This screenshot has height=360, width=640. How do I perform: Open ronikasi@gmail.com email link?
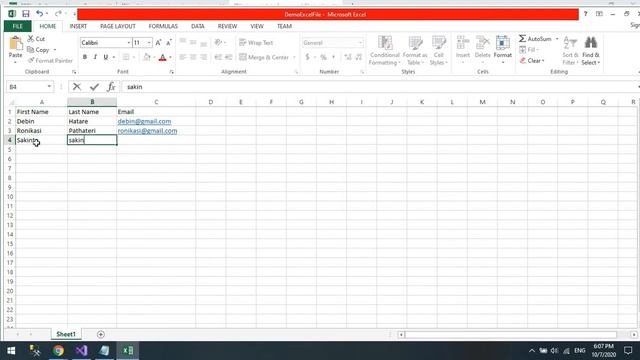(x=147, y=131)
